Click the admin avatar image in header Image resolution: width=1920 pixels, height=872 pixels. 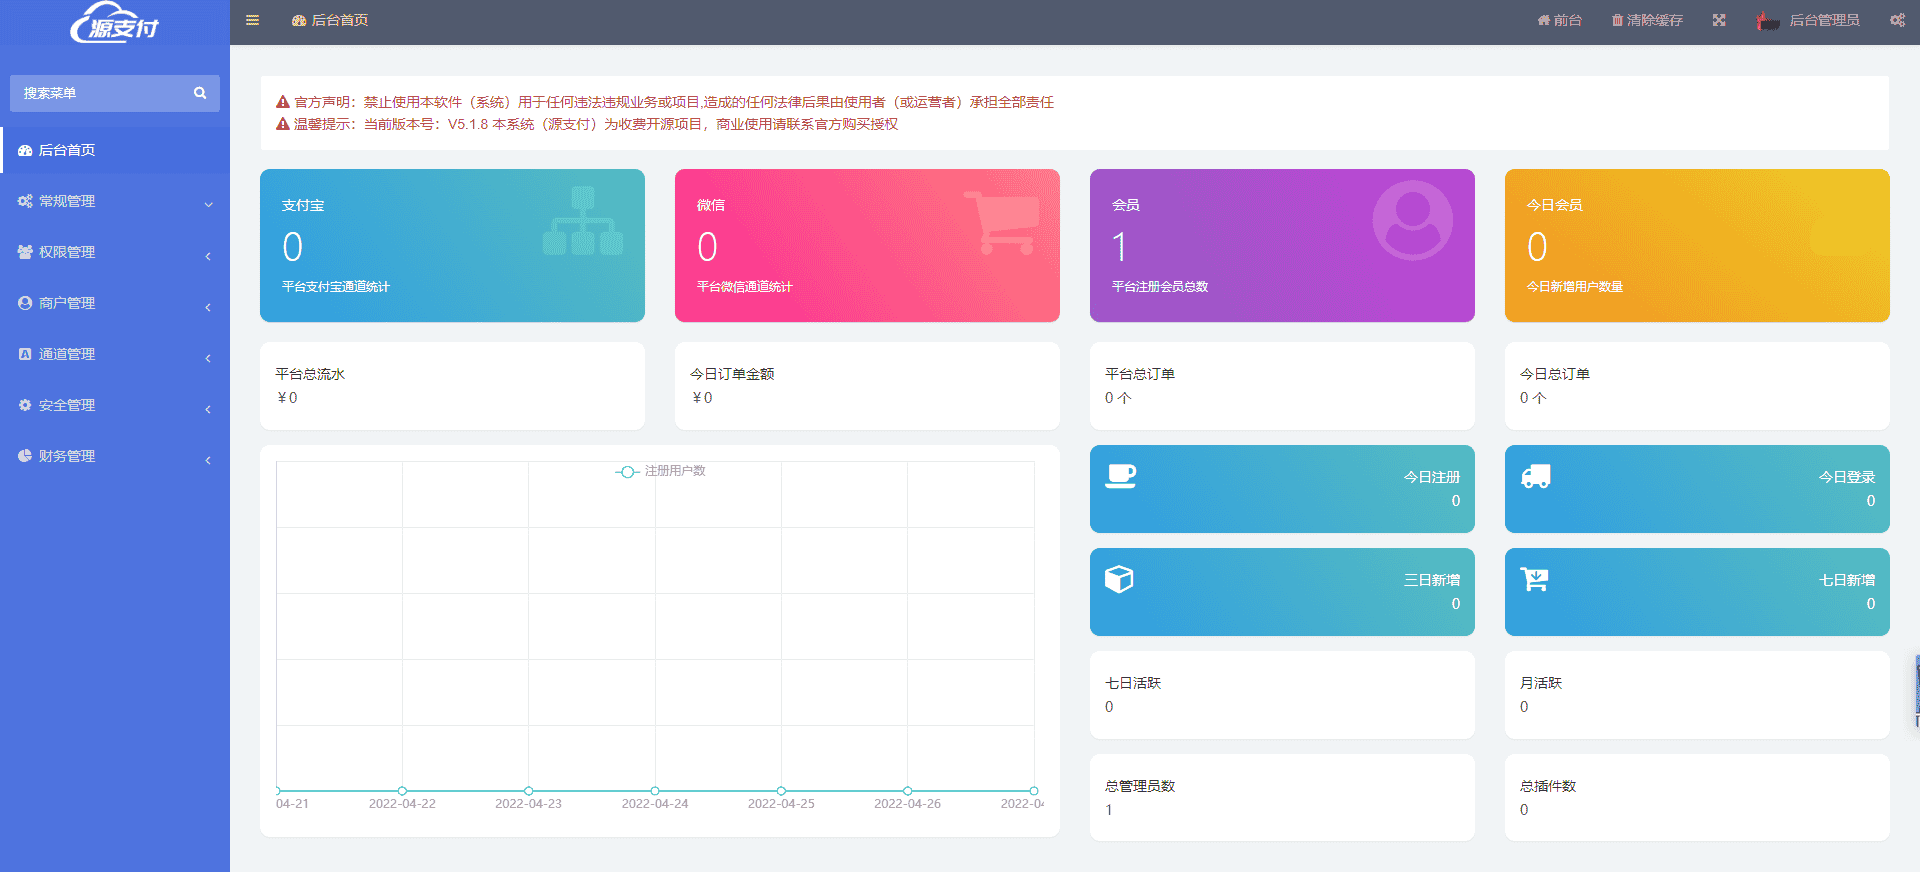click(x=1768, y=20)
